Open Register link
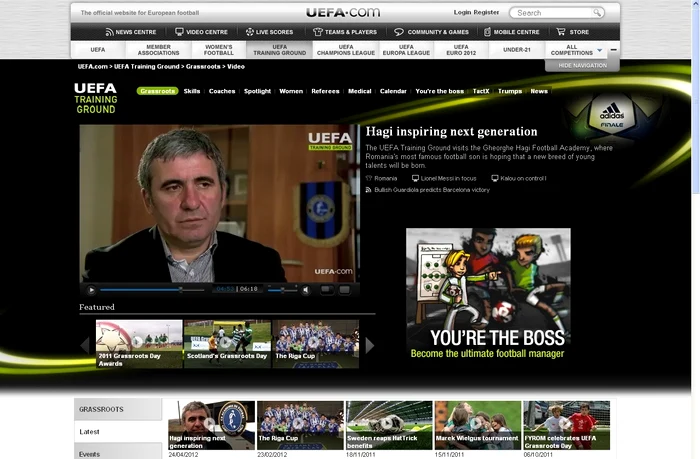Image resolution: width=700 pixels, height=459 pixels. tap(487, 13)
